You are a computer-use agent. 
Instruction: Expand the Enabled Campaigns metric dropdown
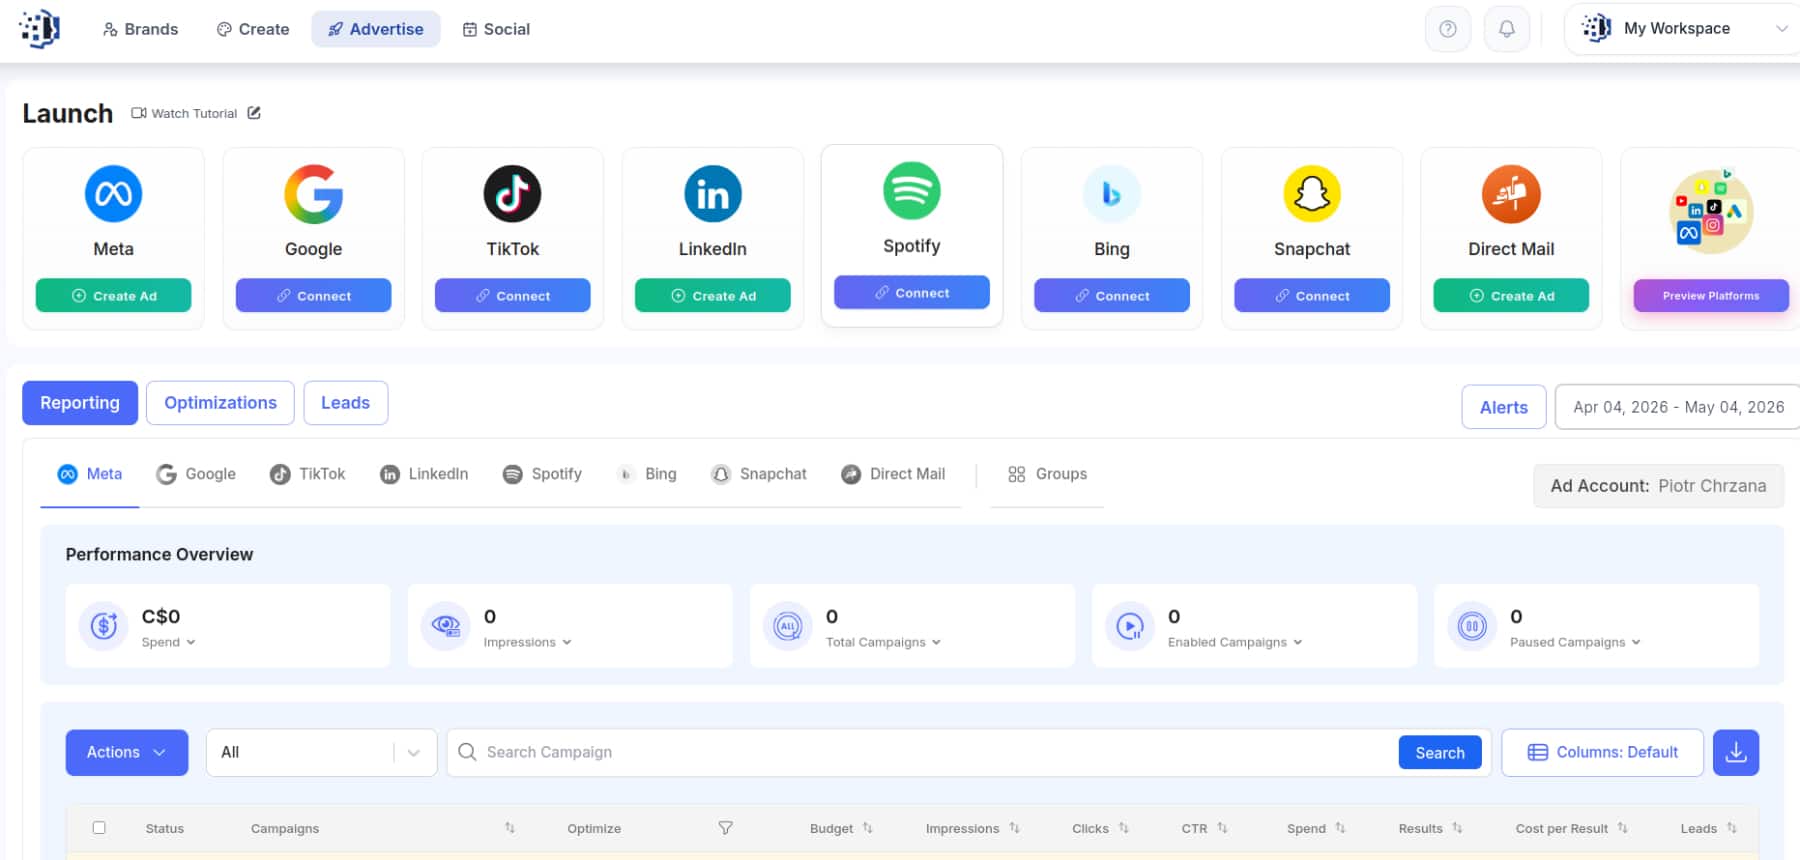tap(1235, 642)
